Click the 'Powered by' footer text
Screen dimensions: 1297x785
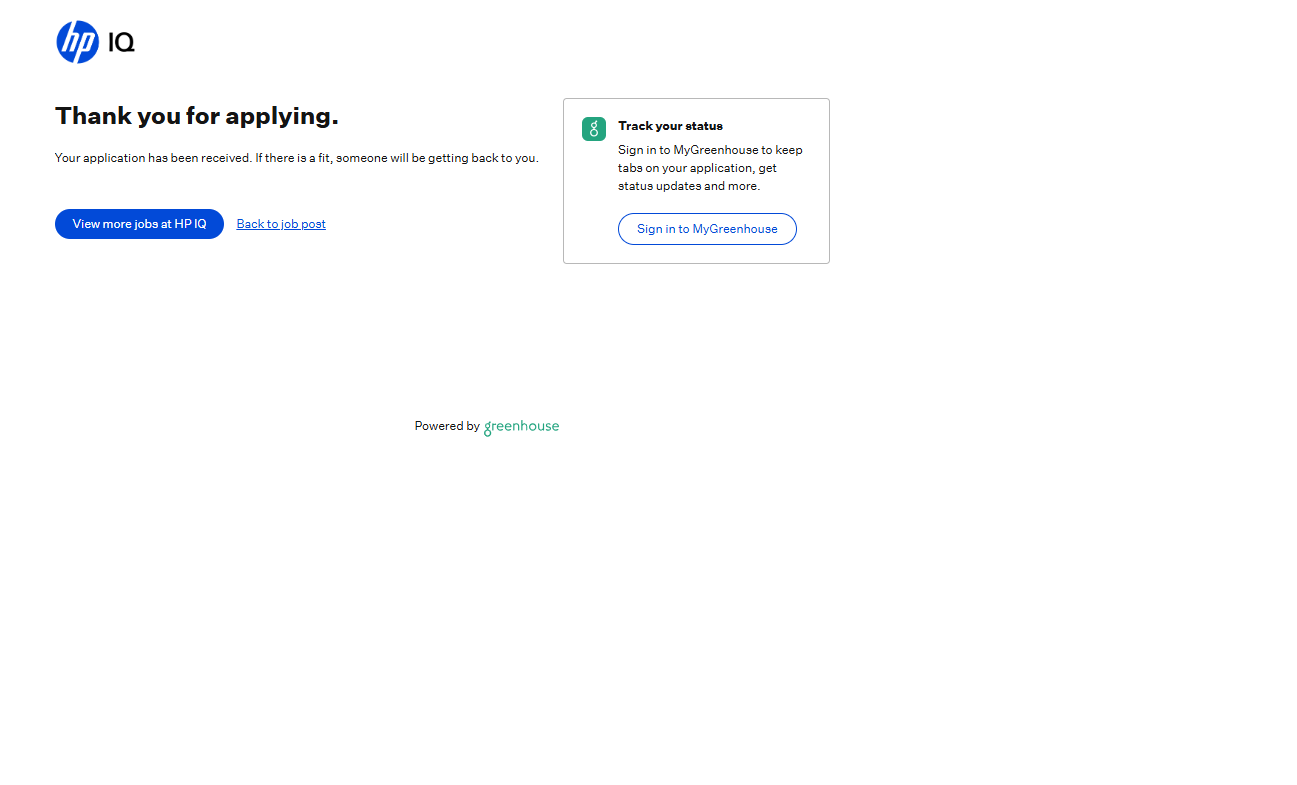point(447,426)
